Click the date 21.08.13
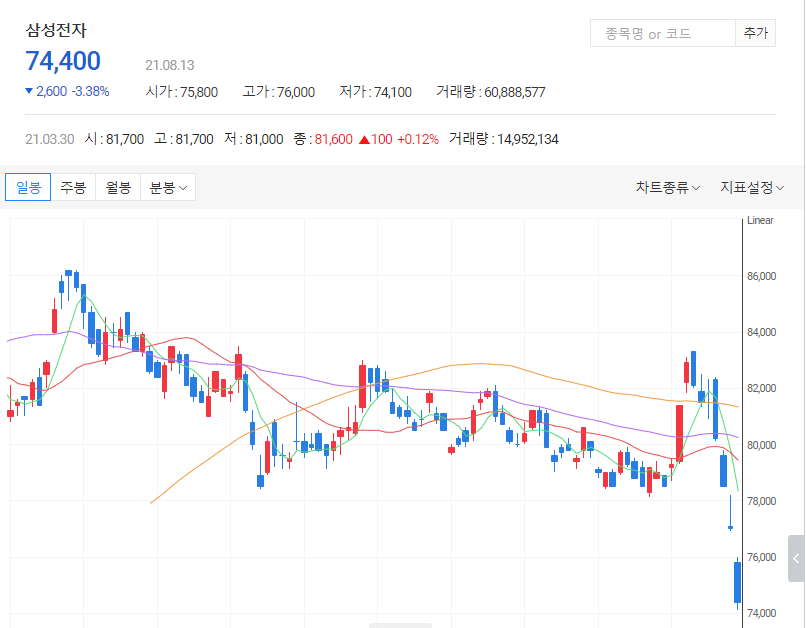The height and width of the screenshot is (628, 806). coord(170,65)
